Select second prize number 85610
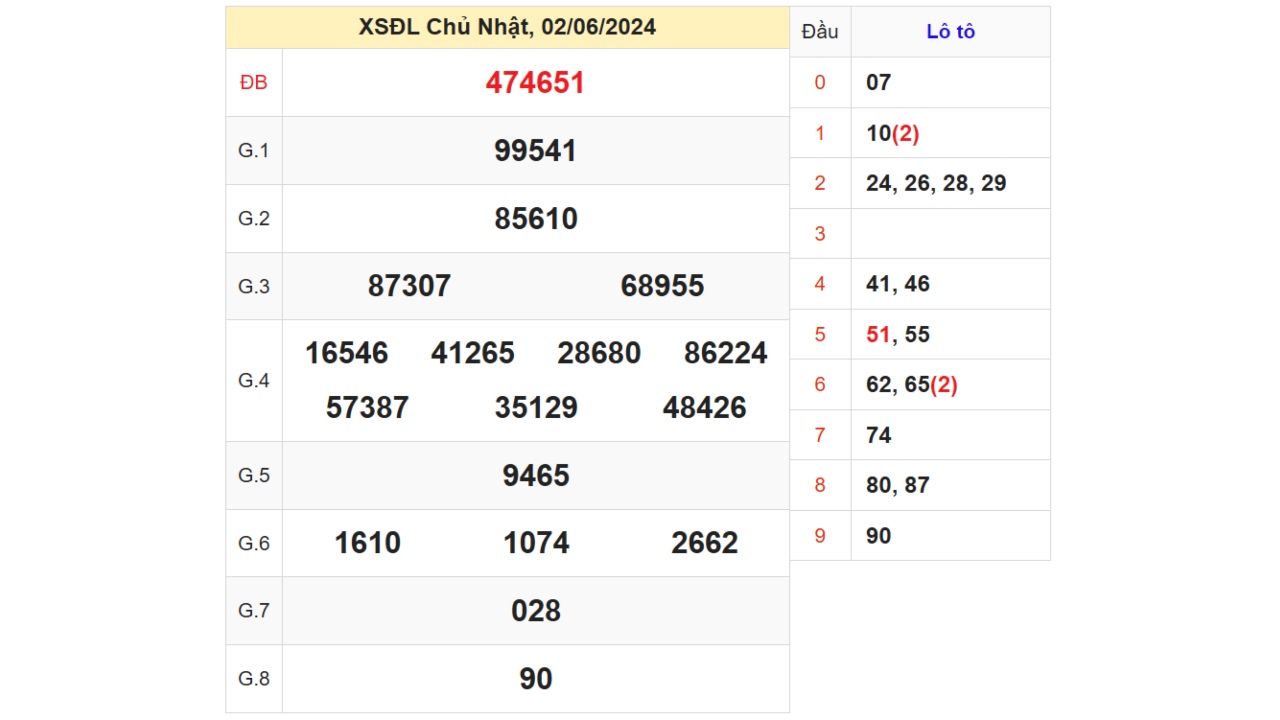This screenshot has height=720, width=1280. point(535,219)
